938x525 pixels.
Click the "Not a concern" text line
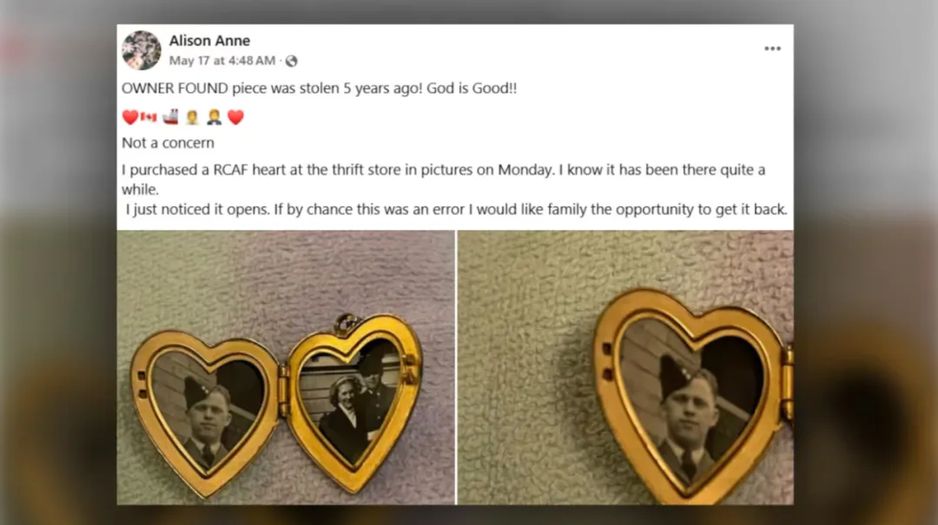168,143
